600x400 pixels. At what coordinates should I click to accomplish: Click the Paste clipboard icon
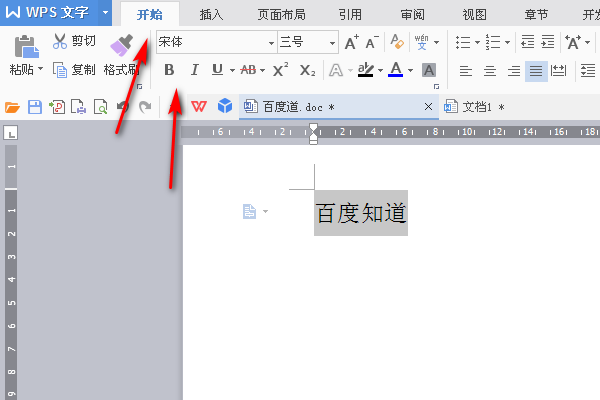pos(26,46)
